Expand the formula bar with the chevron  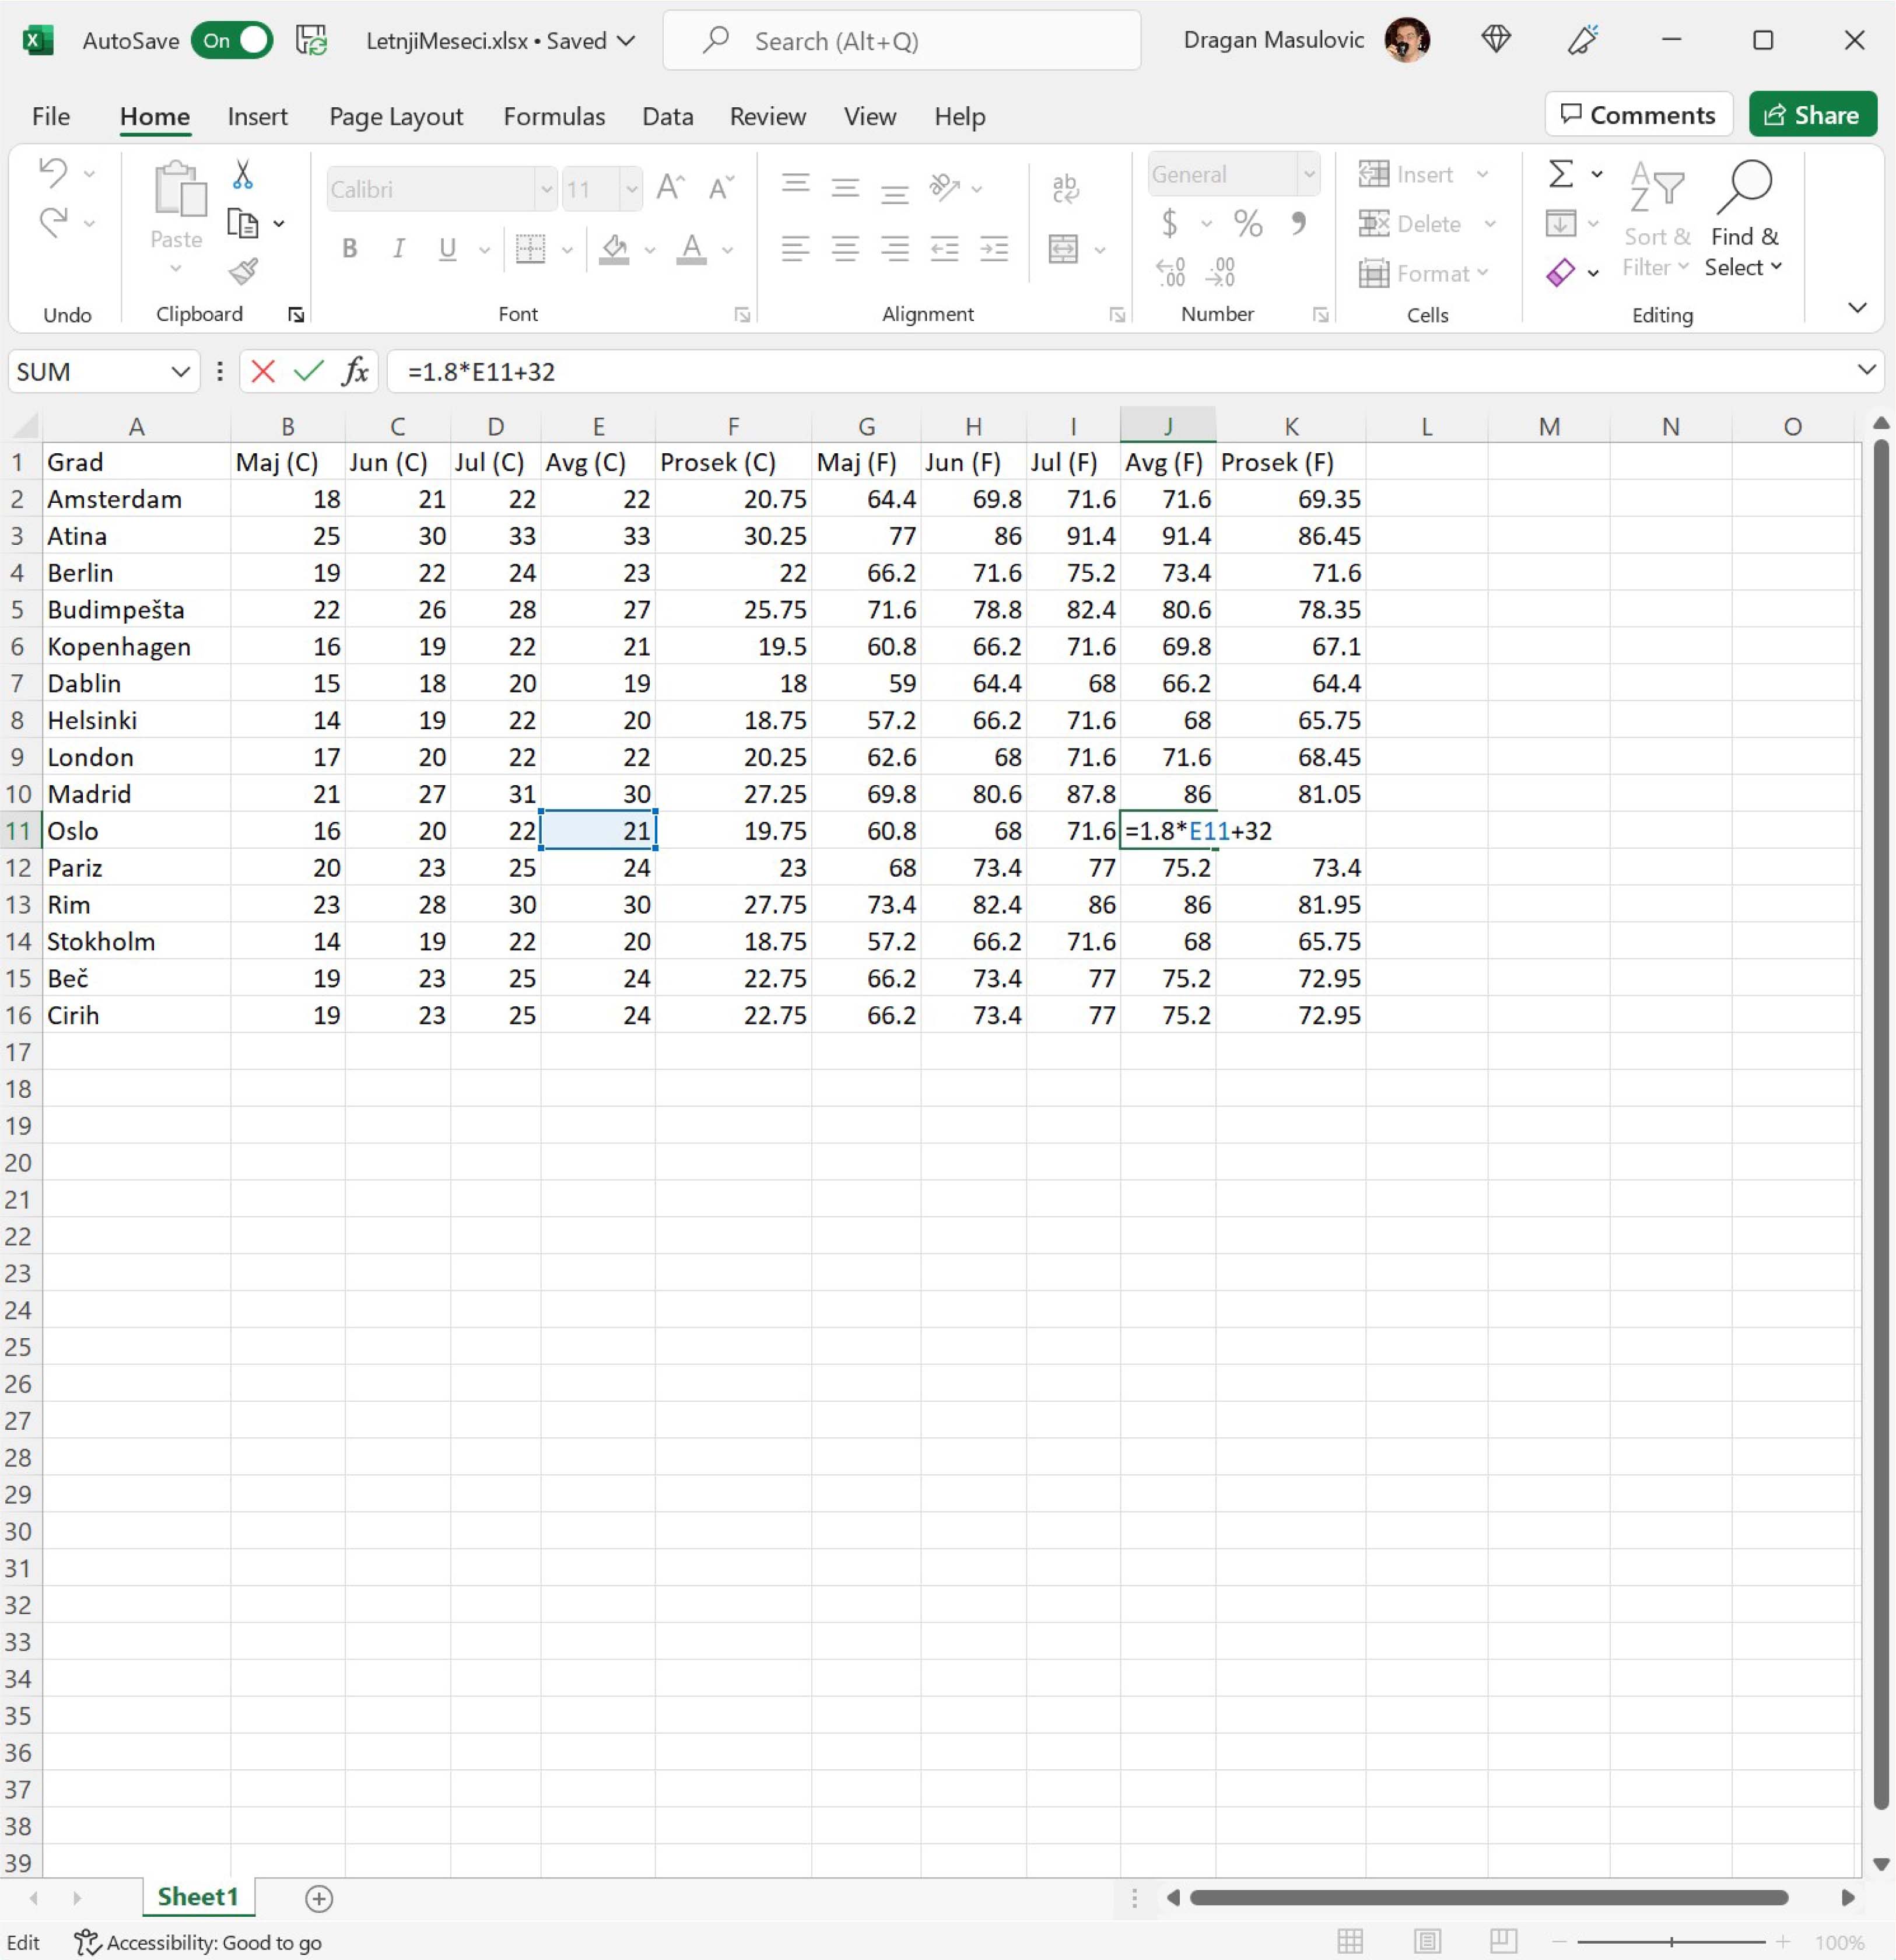pyautogui.click(x=1866, y=370)
